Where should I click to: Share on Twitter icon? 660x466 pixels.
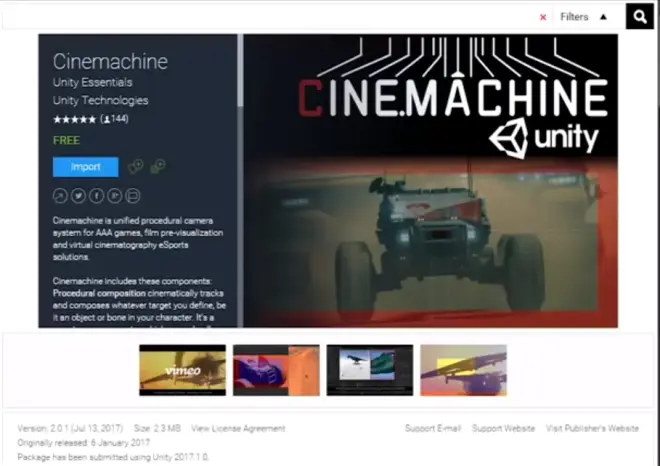pyautogui.click(x=78, y=196)
